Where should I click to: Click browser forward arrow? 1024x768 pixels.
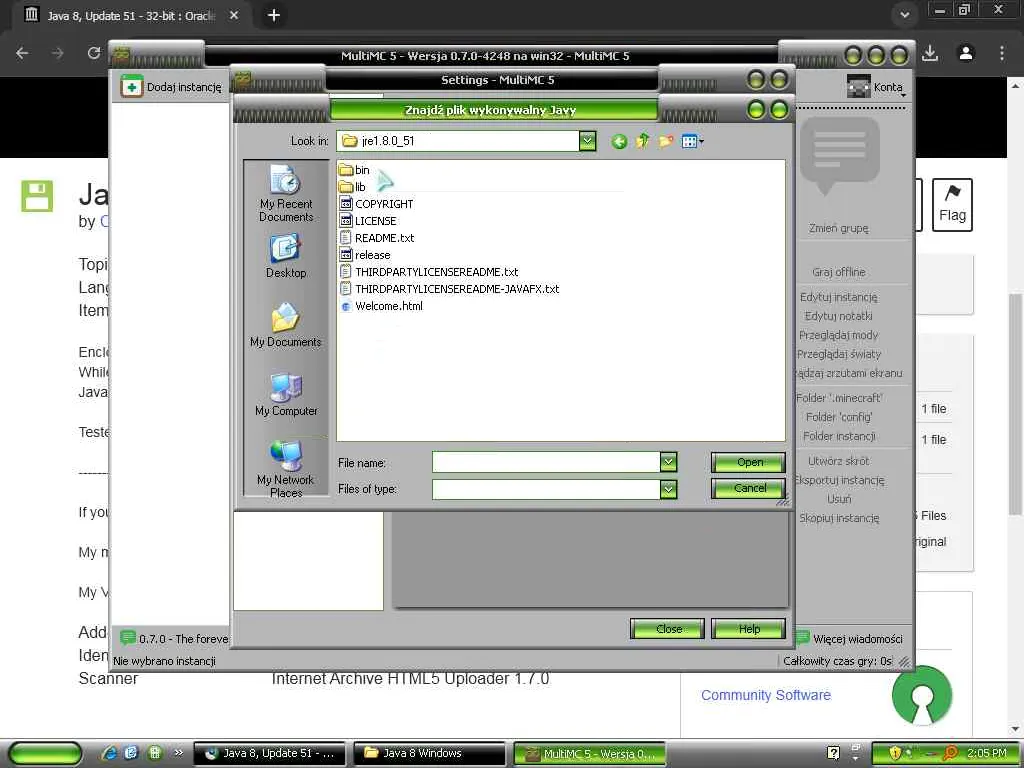pyautogui.click(x=58, y=54)
